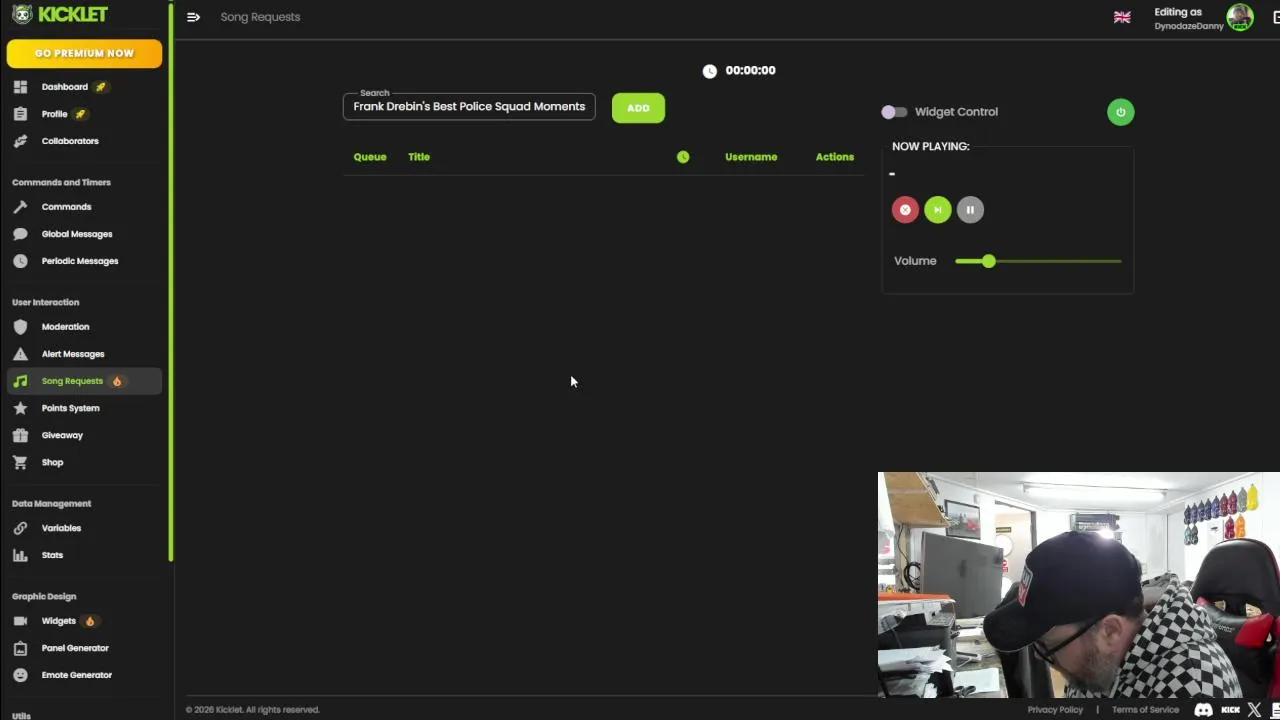Viewport: 1280px width, 720px height.
Task: Click the Points System star icon
Action: tap(20, 408)
